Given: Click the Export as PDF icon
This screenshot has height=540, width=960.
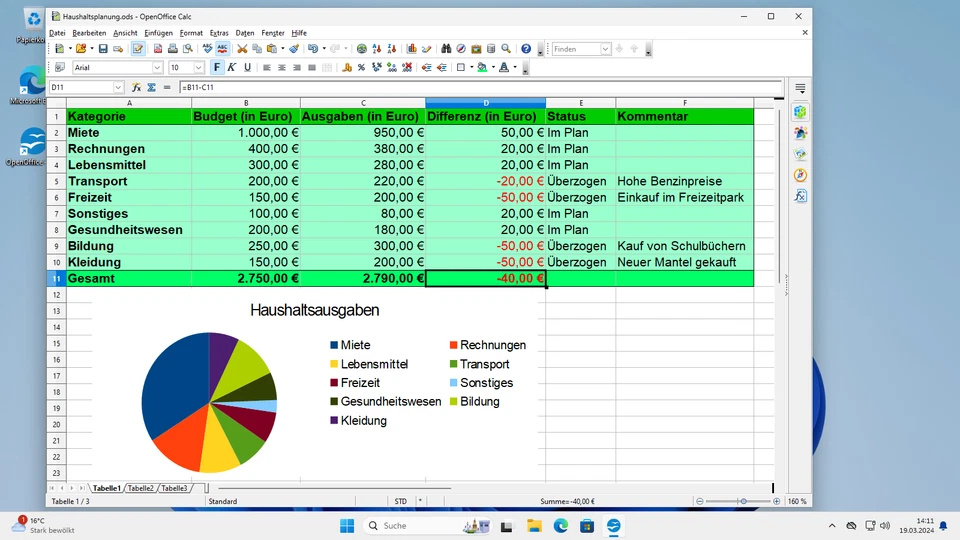Looking at the screenshot, I should (x=158, y=49).
